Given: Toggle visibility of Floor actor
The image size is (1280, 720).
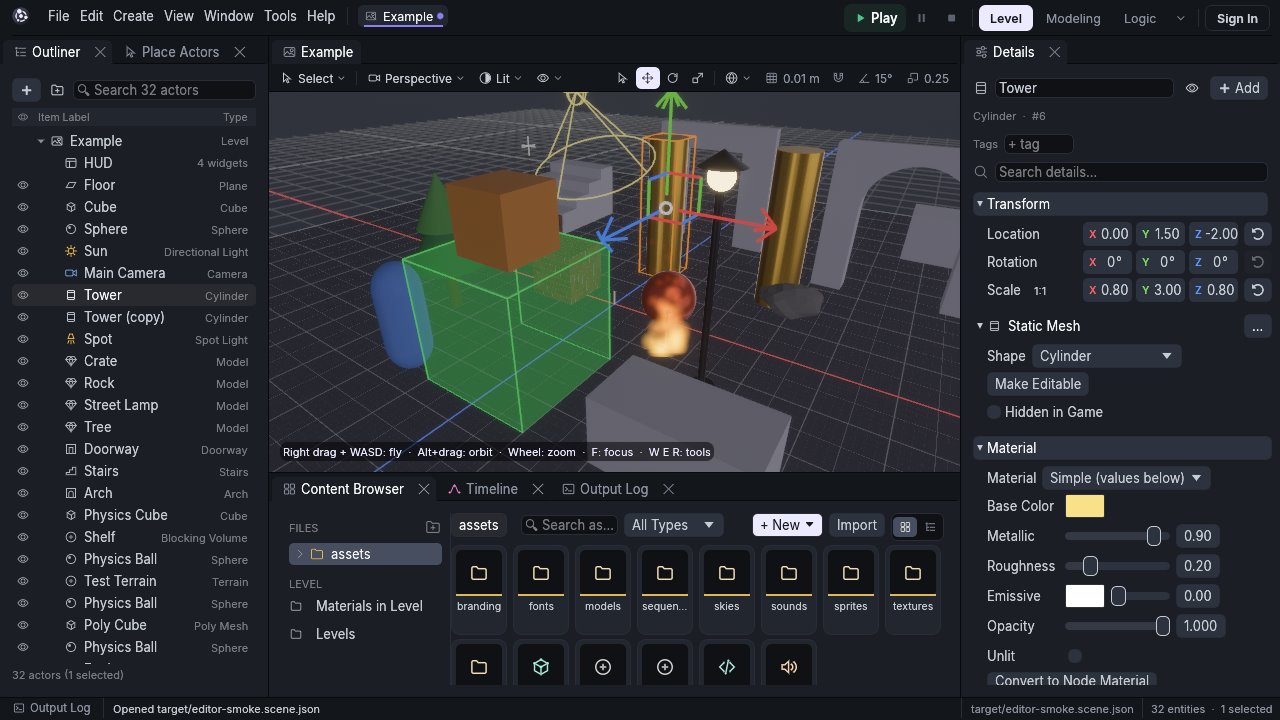Looking at the screenshot, I should pyautogui.click(x=22, y=185).
